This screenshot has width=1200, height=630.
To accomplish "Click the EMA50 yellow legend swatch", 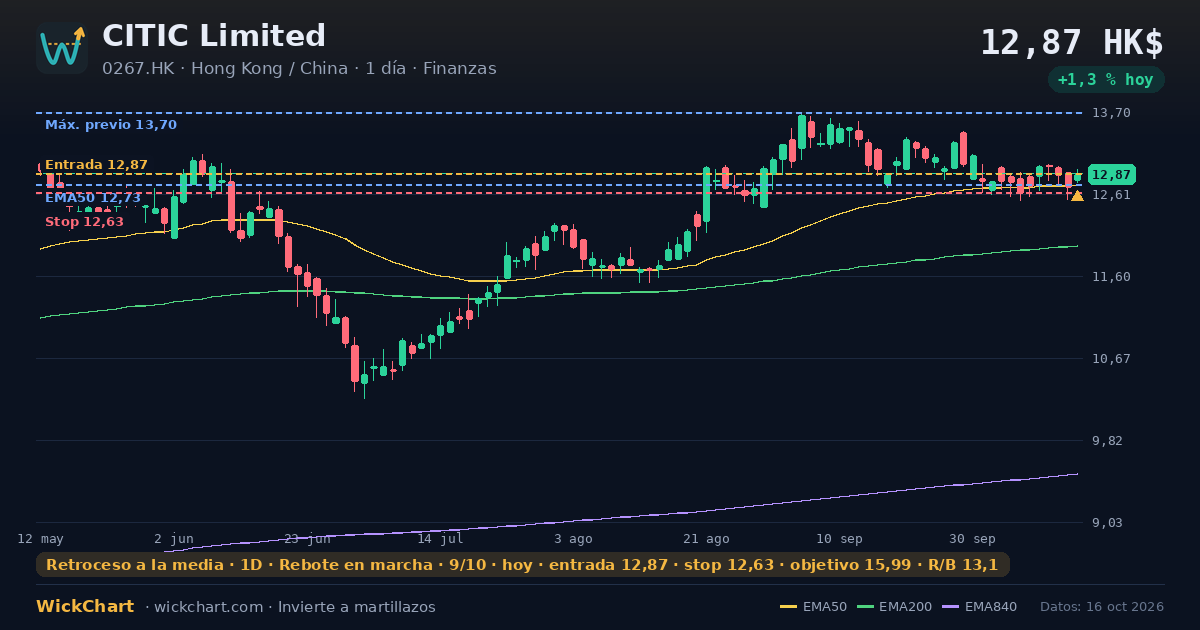I will click(x=788, y=607).
